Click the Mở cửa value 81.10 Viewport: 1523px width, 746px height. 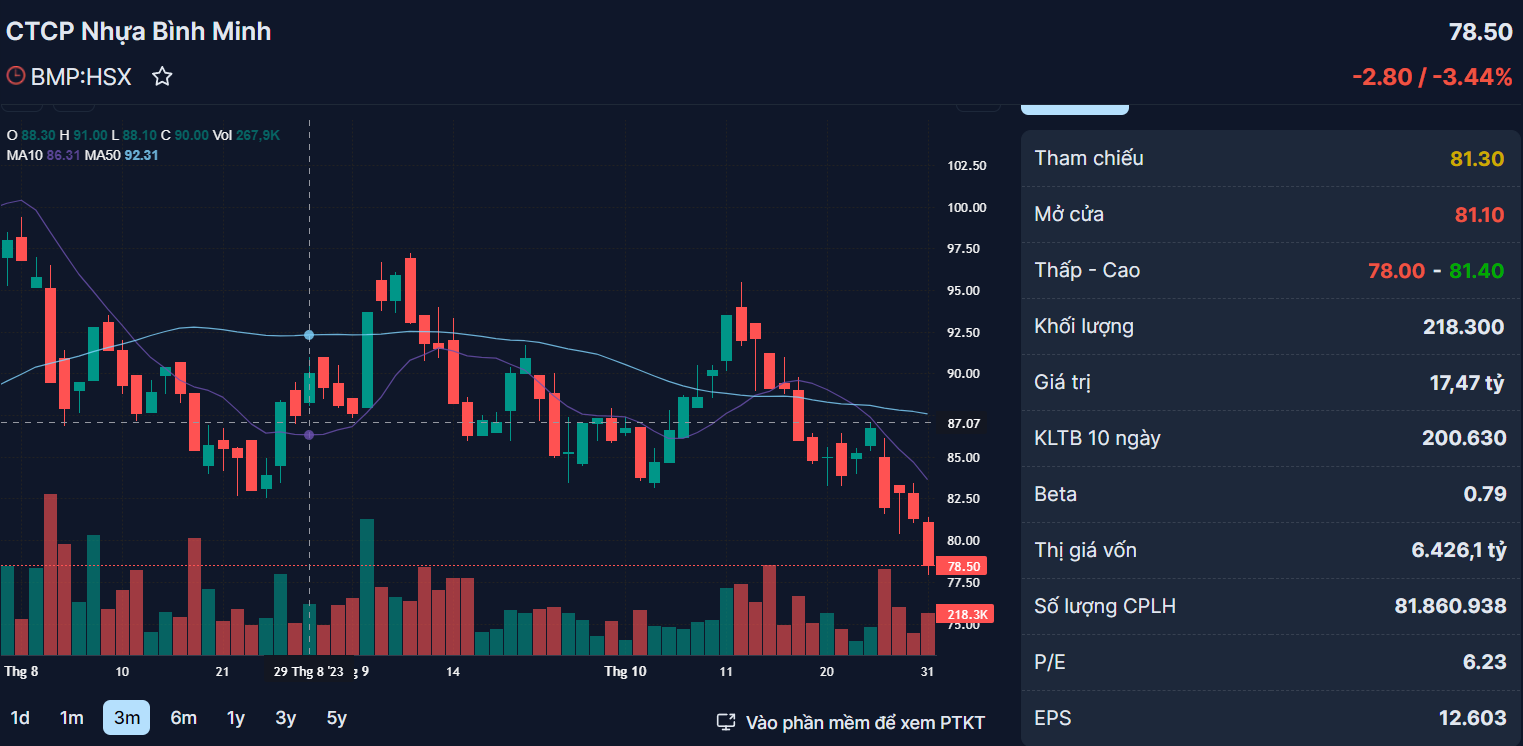pyautogui.click(x=1479, y=214)
